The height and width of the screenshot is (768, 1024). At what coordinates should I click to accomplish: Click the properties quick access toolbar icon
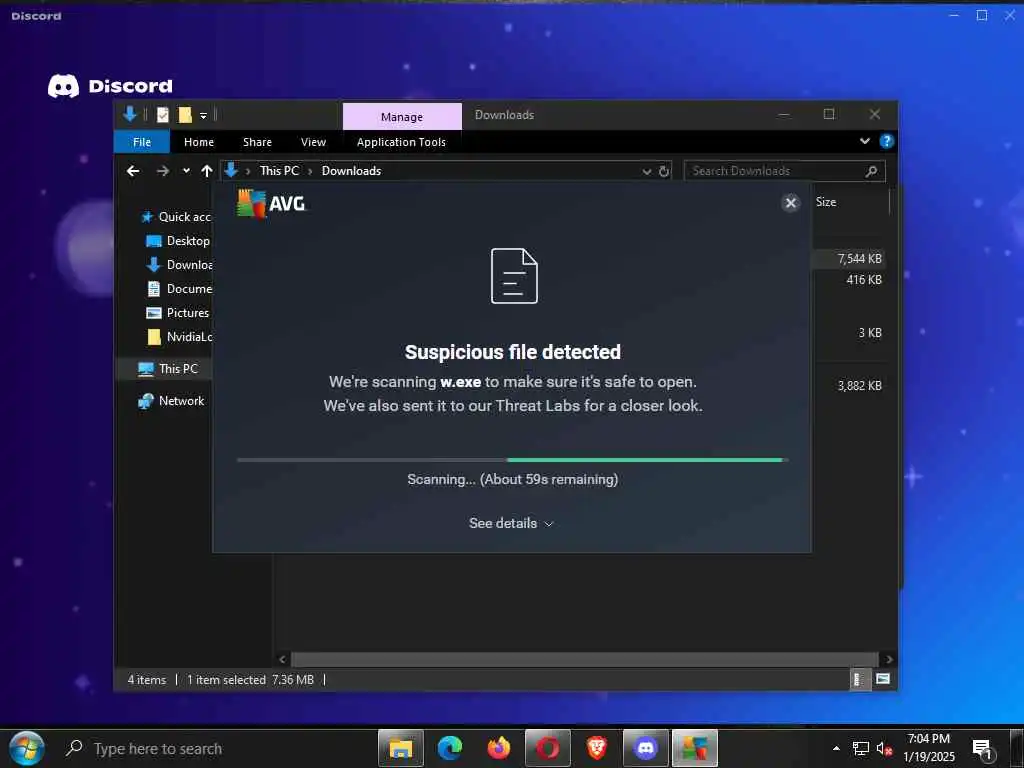163,116
